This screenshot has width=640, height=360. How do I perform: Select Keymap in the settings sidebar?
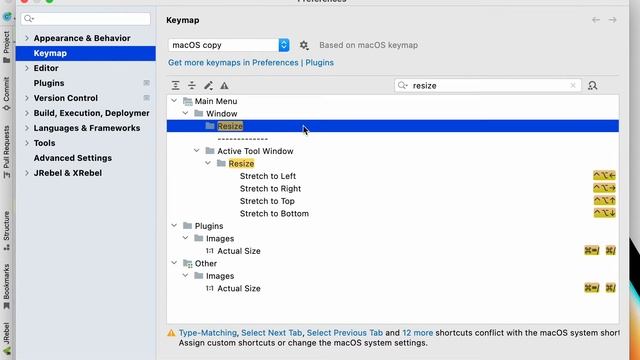point(86,53)
